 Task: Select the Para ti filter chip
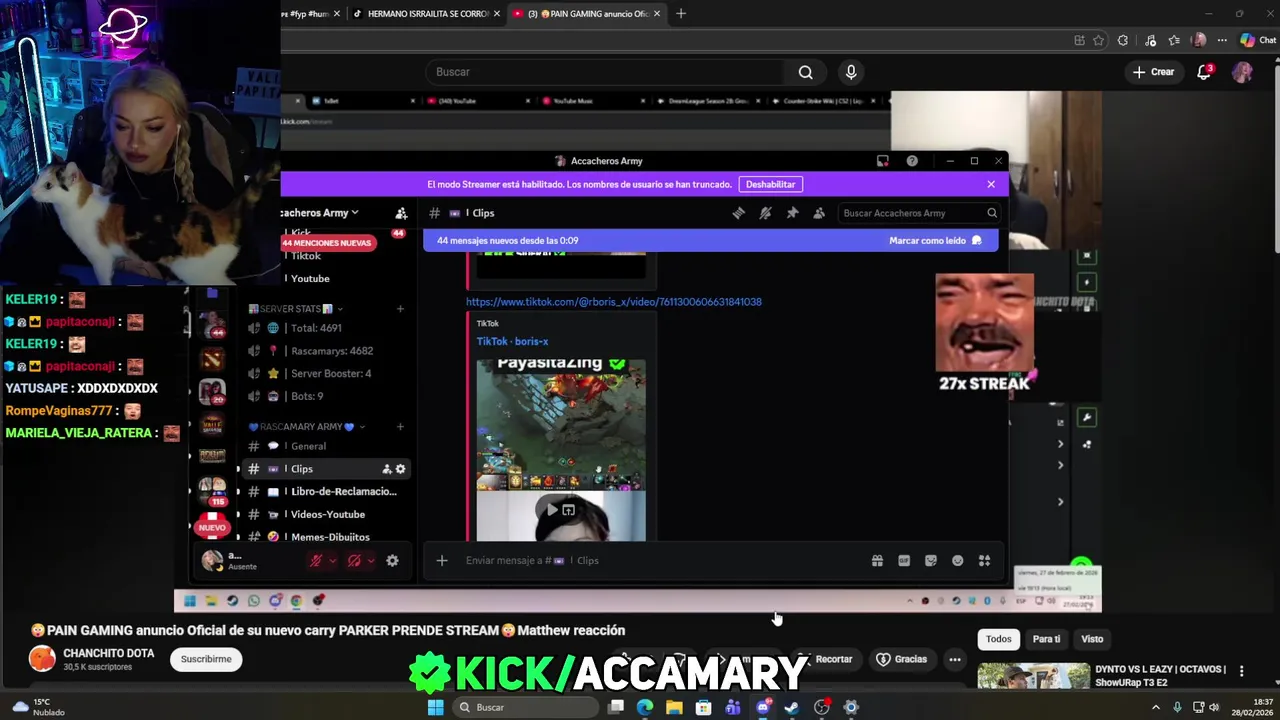point(1046,639)
